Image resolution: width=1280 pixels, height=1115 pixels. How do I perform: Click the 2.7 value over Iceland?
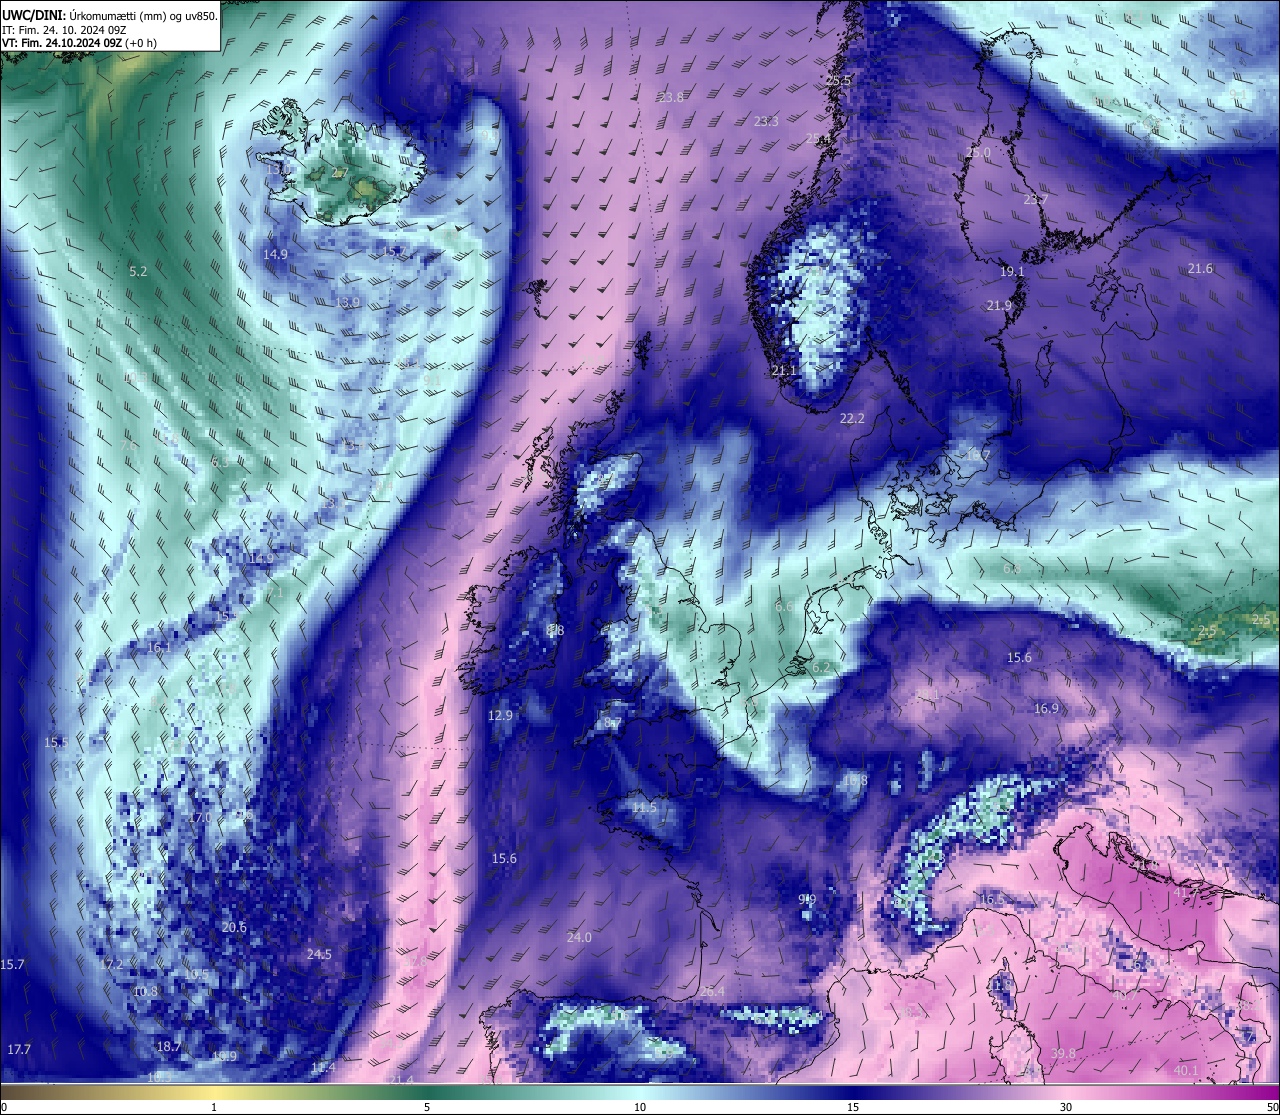click(340, 173)
